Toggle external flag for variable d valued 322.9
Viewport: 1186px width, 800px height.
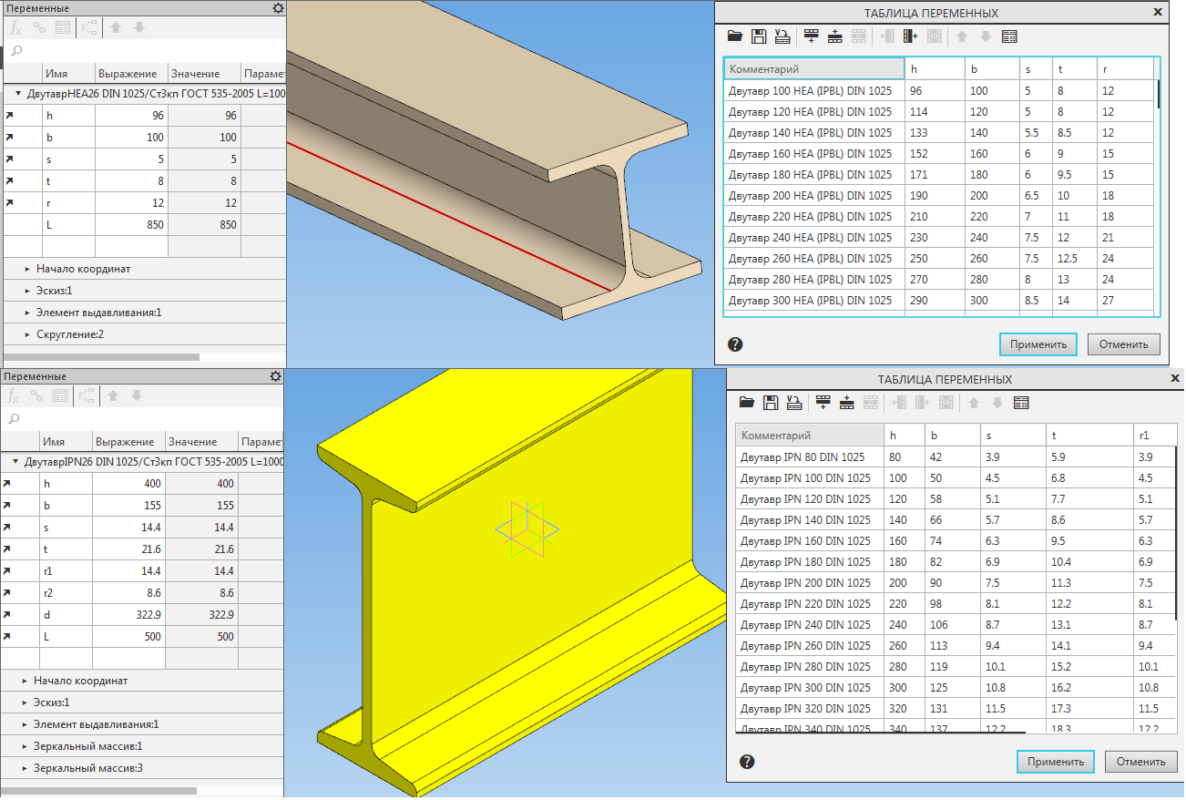tap(7, 616)
